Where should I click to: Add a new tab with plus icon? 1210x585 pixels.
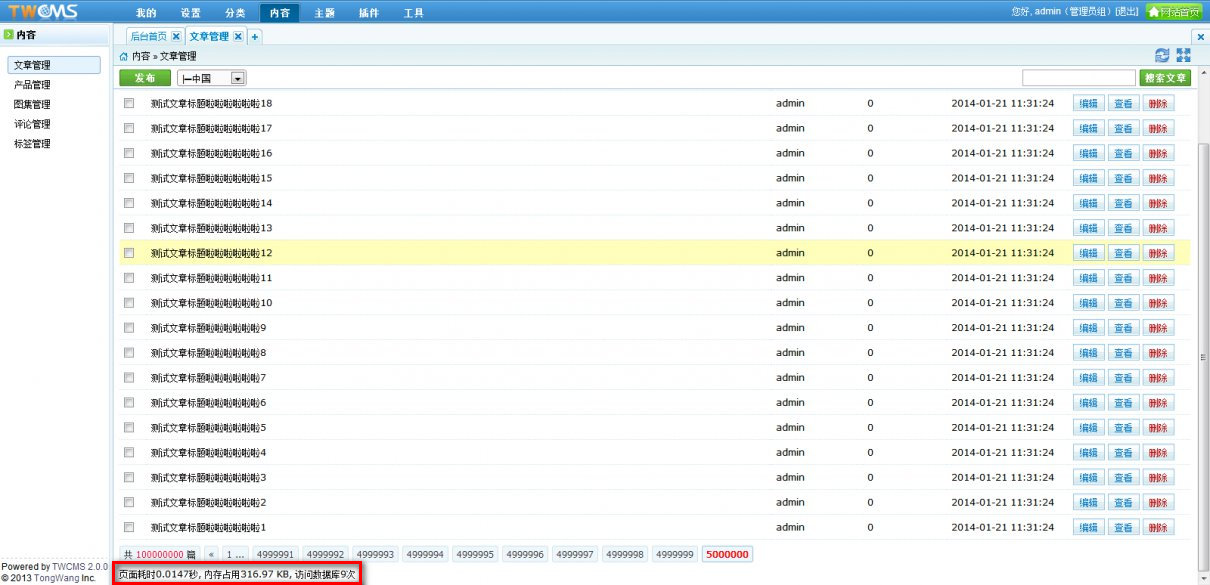click(x=255, y=37)
